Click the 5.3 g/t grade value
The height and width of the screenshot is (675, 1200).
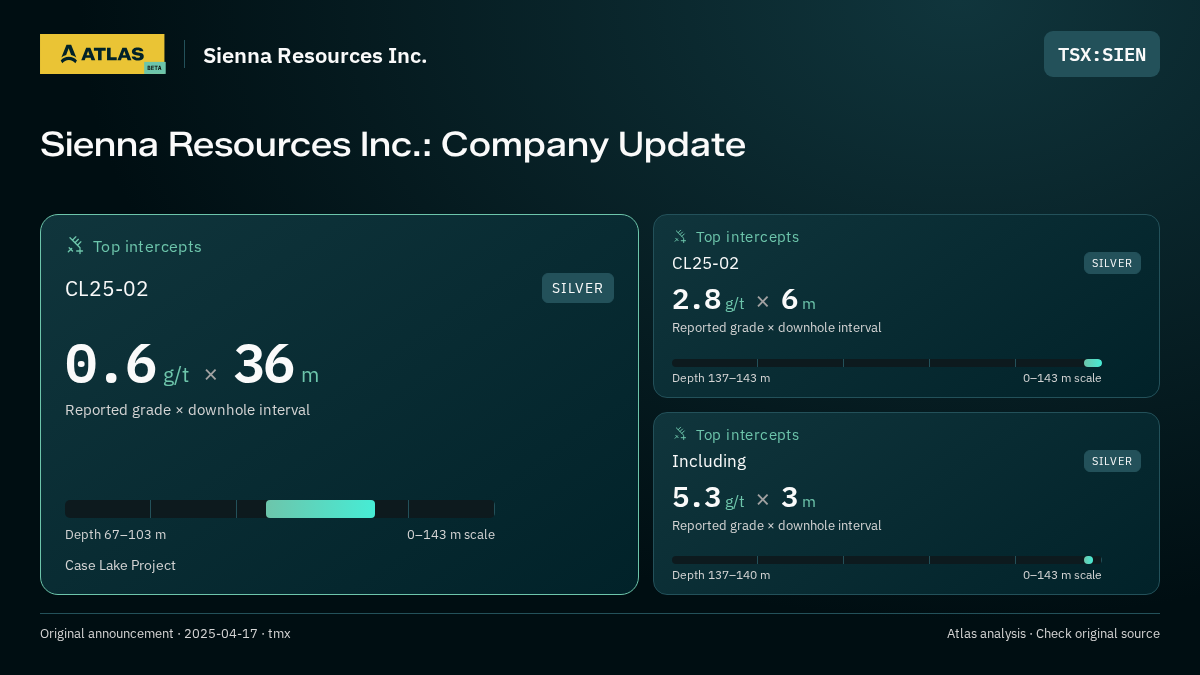[x=708, y=498]
